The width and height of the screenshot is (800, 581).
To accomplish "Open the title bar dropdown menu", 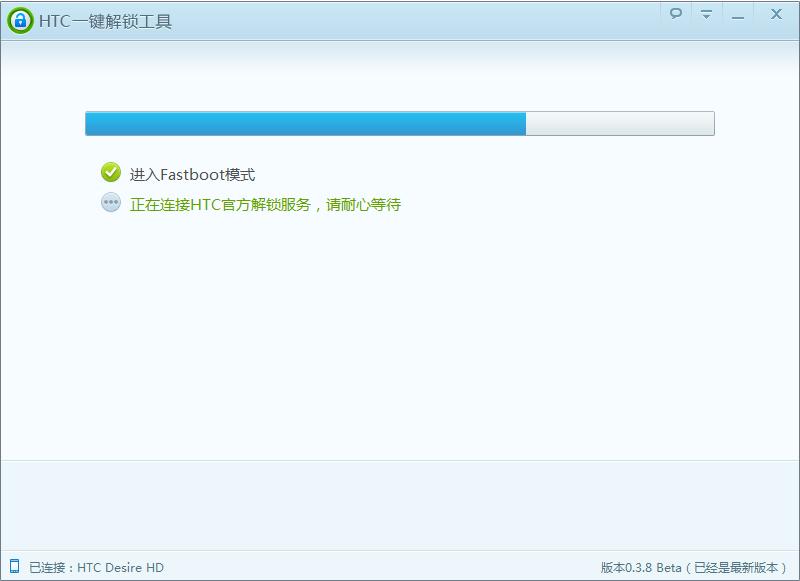I will pyautogui.click(x=706, y=14).
